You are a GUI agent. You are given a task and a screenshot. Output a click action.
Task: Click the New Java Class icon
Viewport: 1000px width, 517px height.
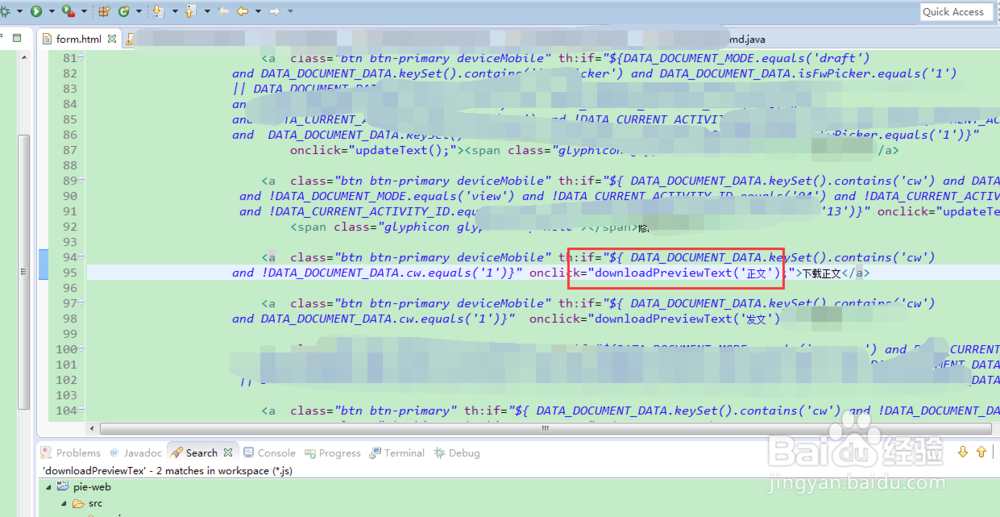(122, 11)
